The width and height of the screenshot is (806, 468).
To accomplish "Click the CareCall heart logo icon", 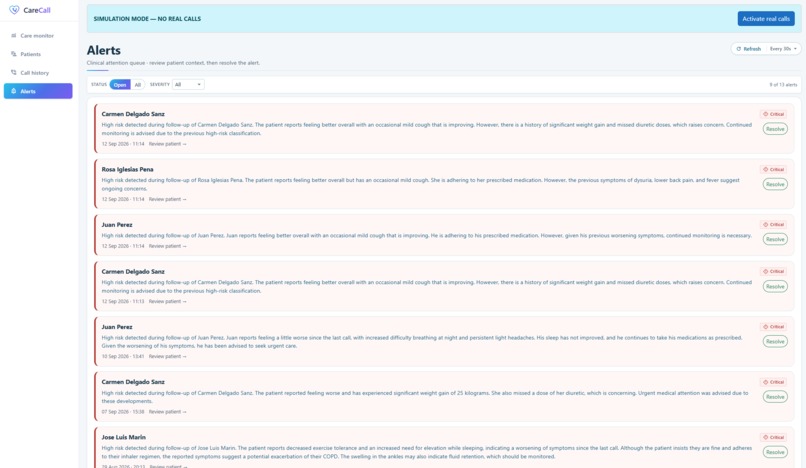I will click(x=14, y=10).
